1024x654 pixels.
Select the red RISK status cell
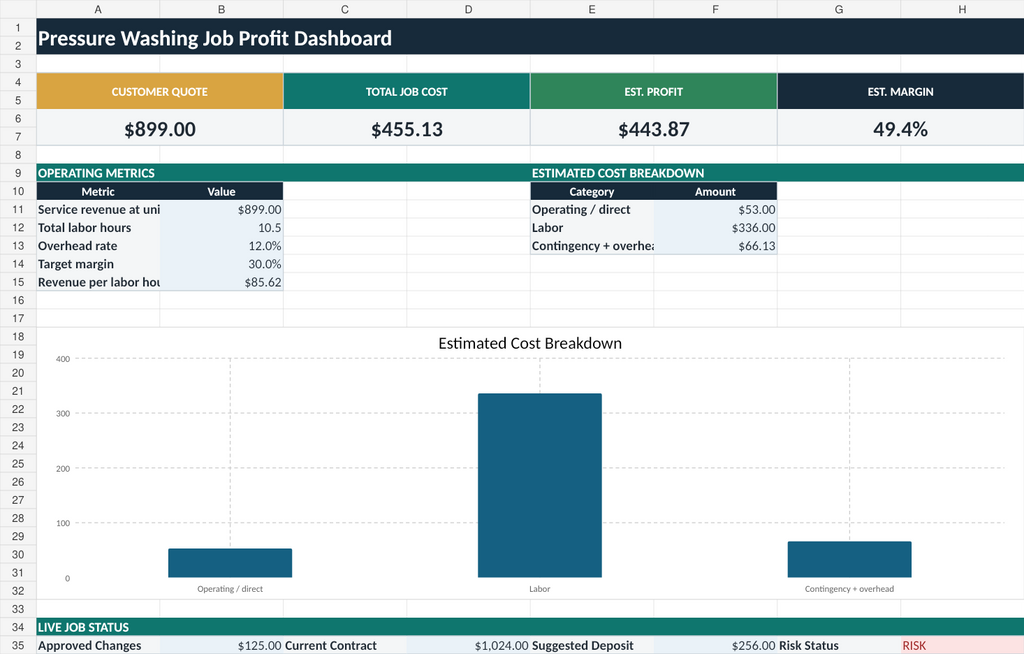(x=962, y=646)
